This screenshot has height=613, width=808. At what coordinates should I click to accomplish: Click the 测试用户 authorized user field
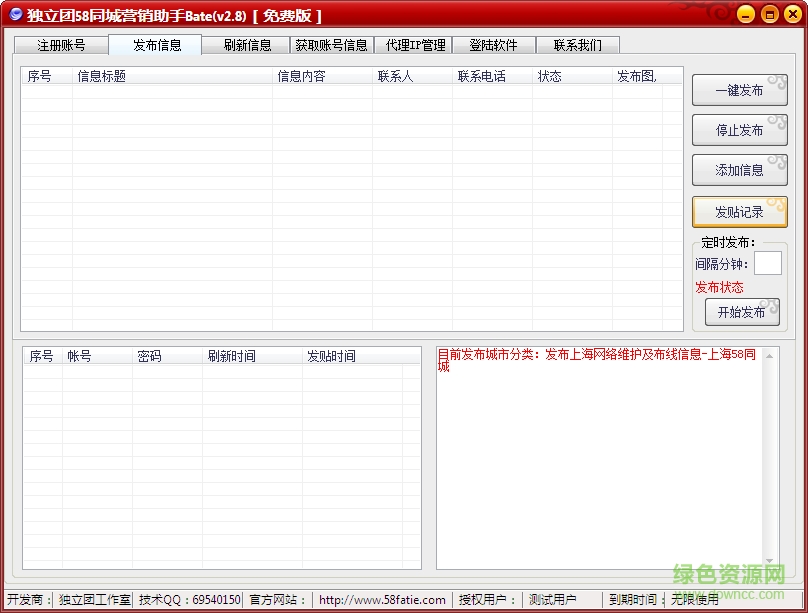pos(556,600)
